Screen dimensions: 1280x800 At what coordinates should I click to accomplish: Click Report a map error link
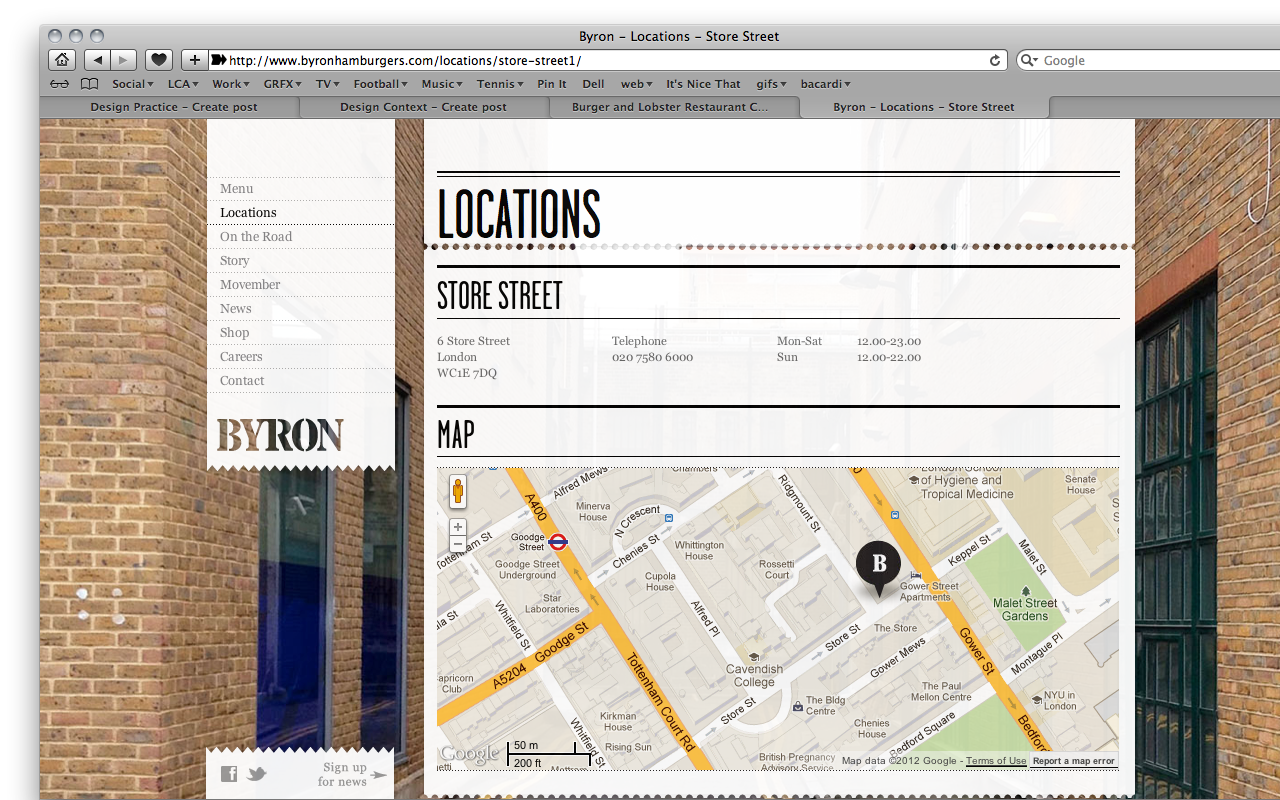[x=1073, y=761]
